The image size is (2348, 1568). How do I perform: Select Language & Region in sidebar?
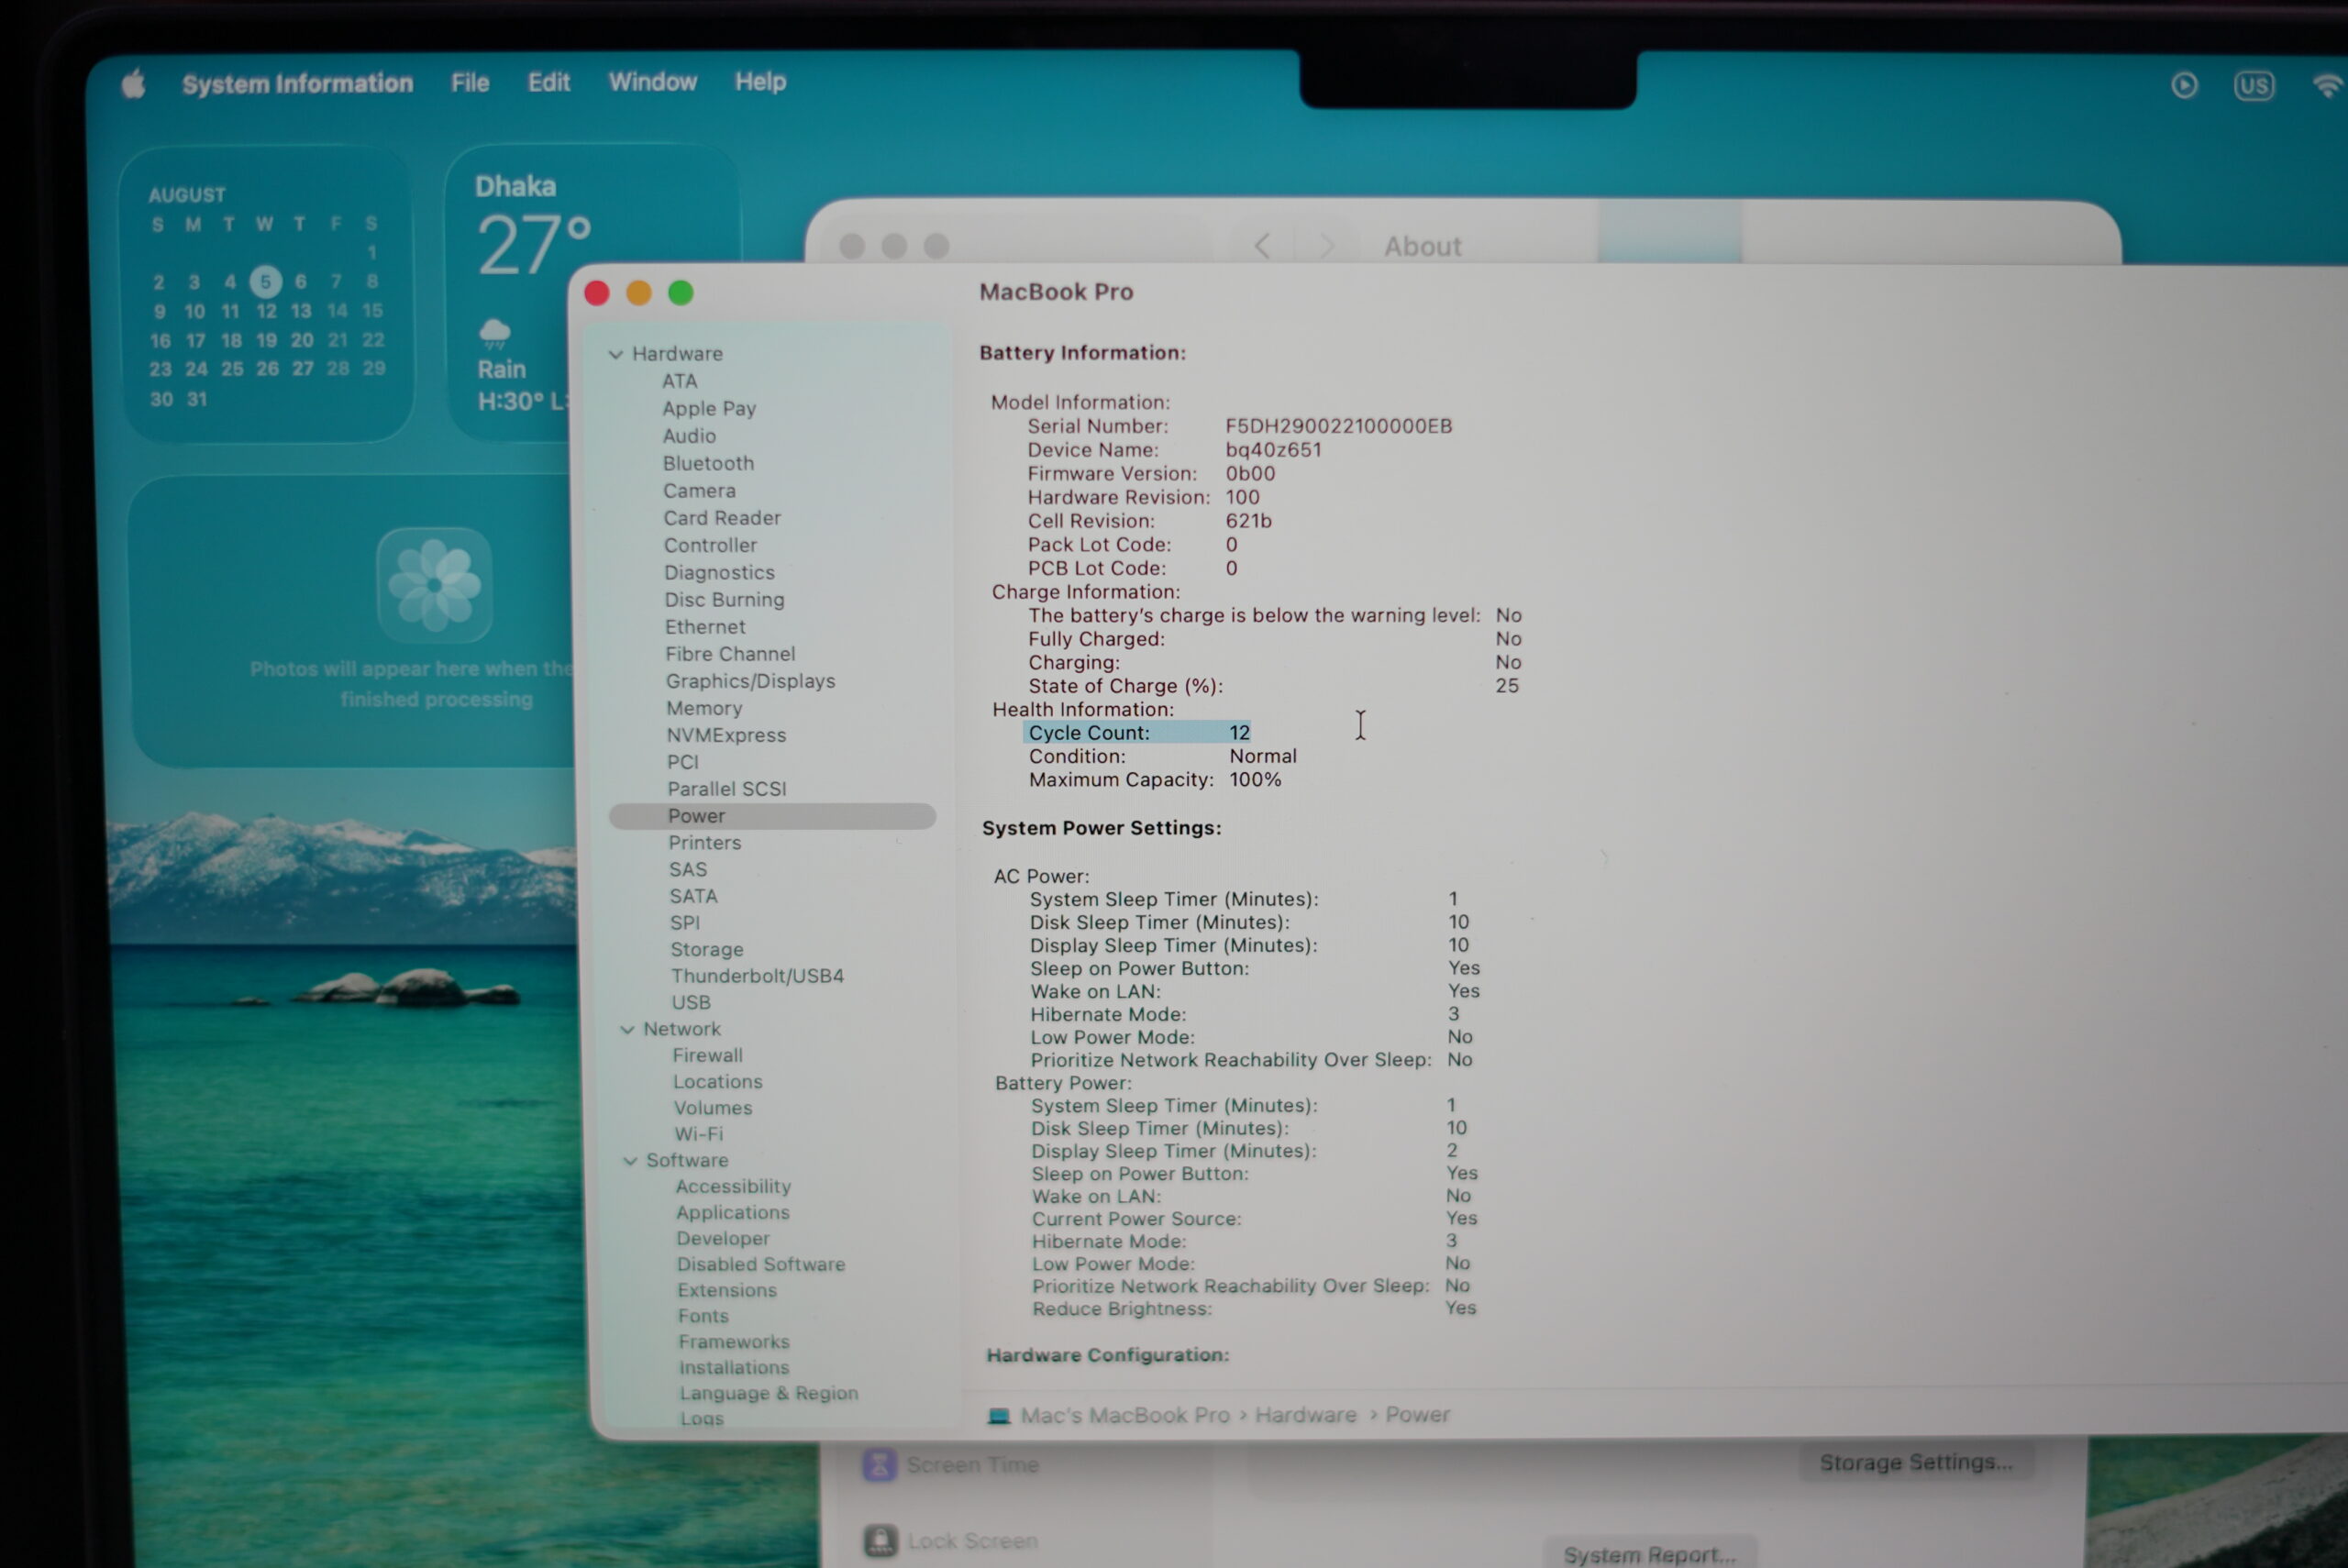[x=768, y=1394]
